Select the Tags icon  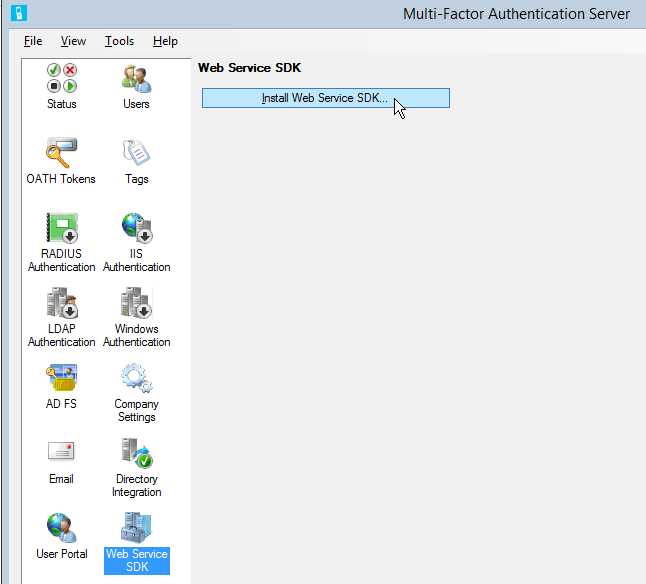(x=136, y=152)
